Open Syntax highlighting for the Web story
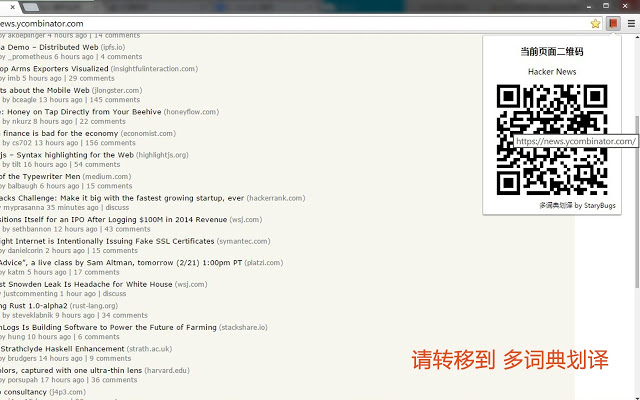The image size is (640, 400). (67, 155)
